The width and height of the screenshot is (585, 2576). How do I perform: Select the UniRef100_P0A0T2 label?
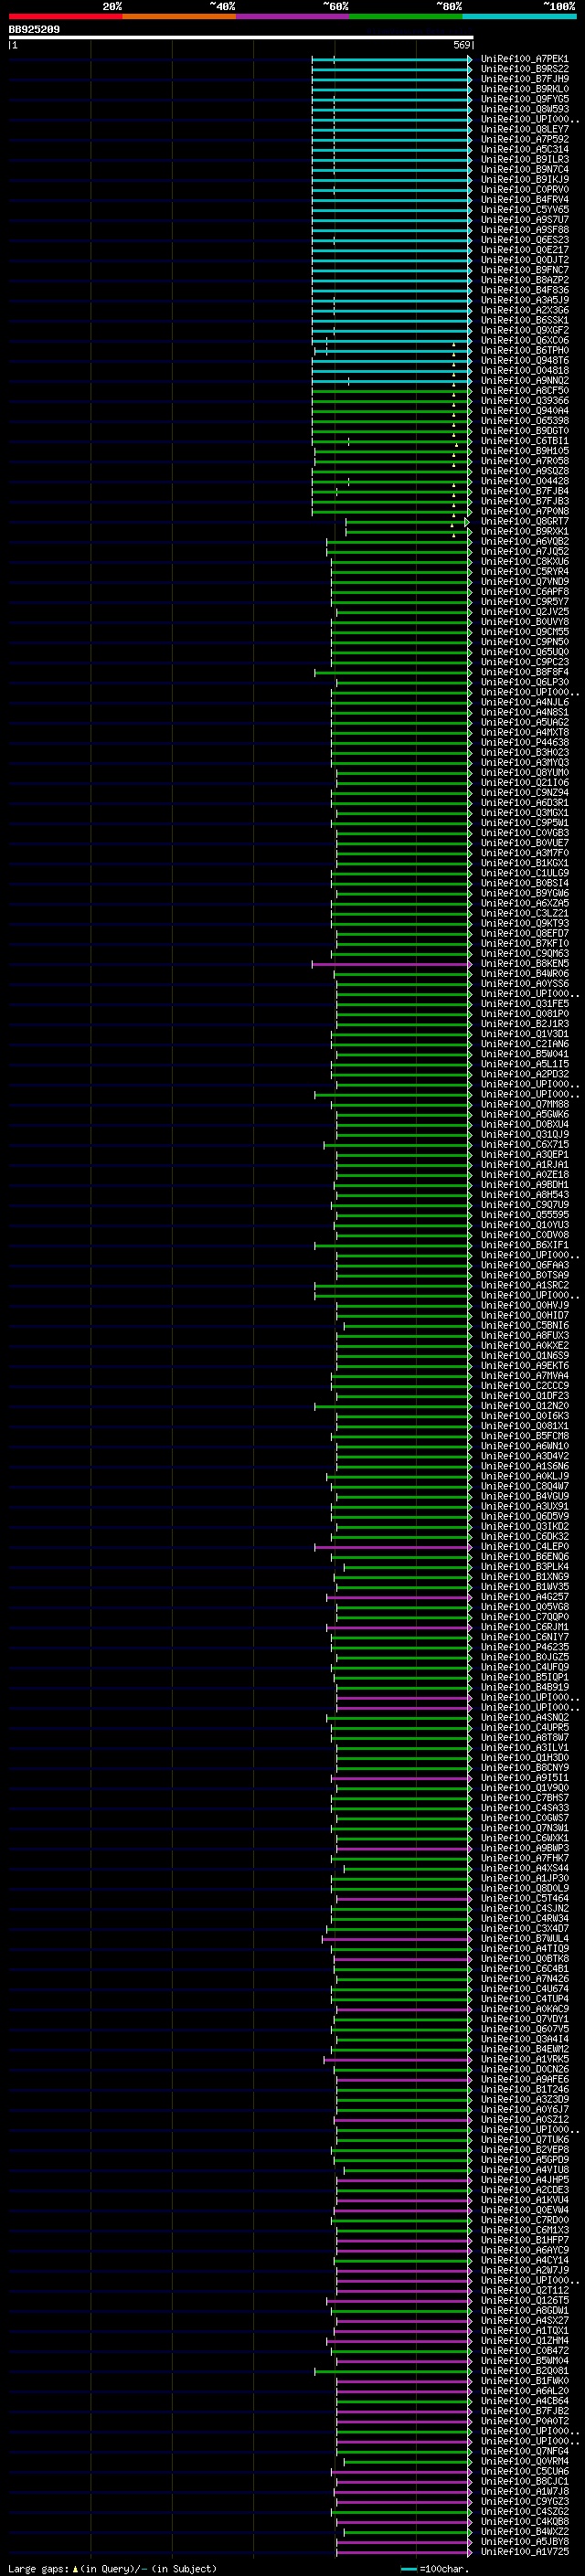coord(524,2421)
